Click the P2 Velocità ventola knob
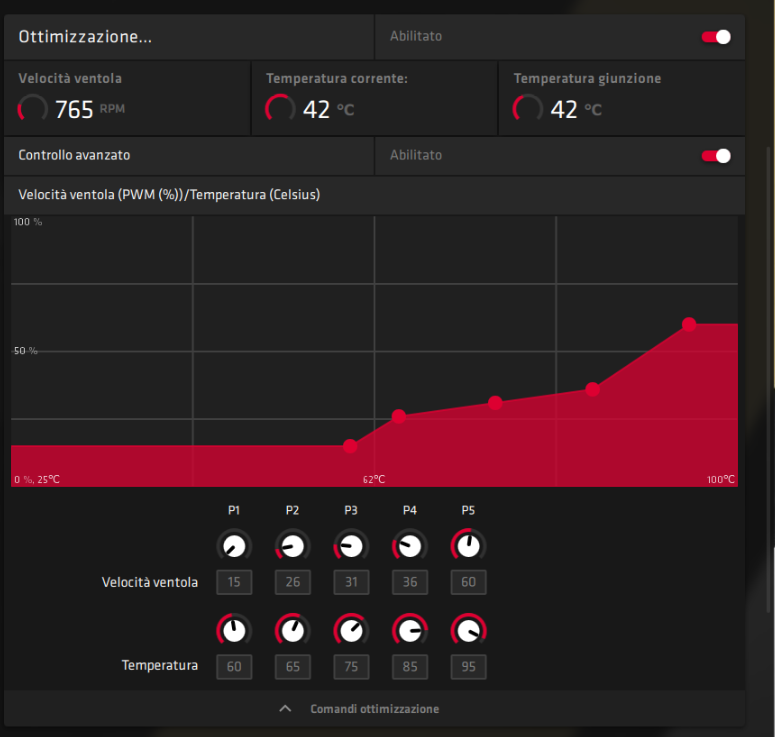 (x=293, y=546)
